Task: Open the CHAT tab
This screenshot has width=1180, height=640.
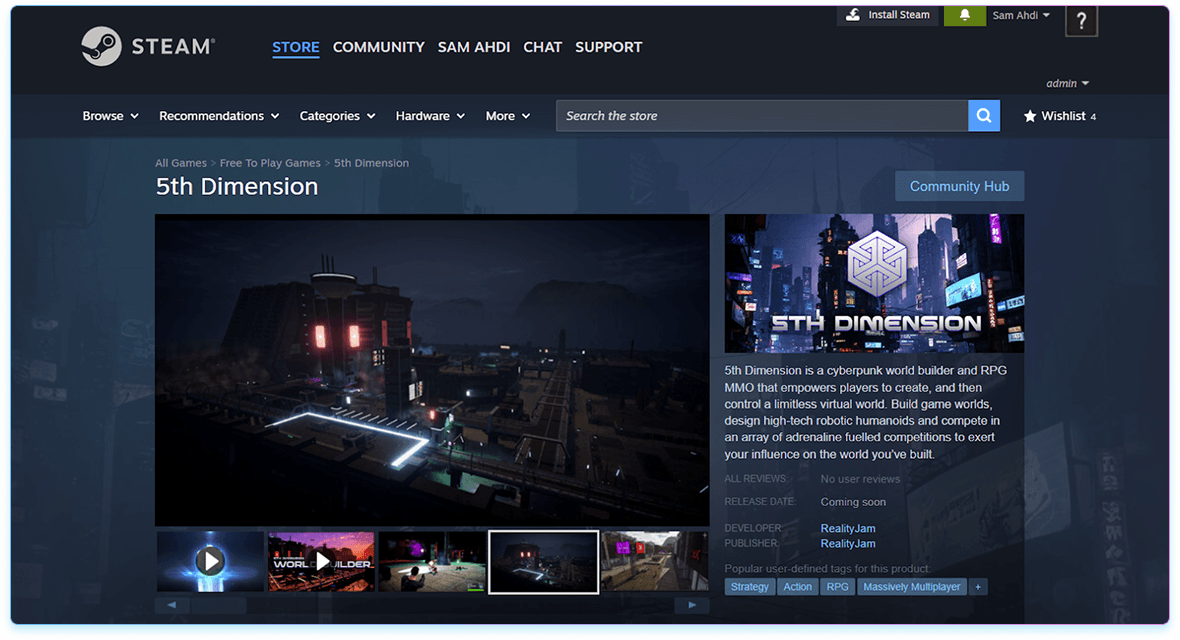Action: point(543,47)
